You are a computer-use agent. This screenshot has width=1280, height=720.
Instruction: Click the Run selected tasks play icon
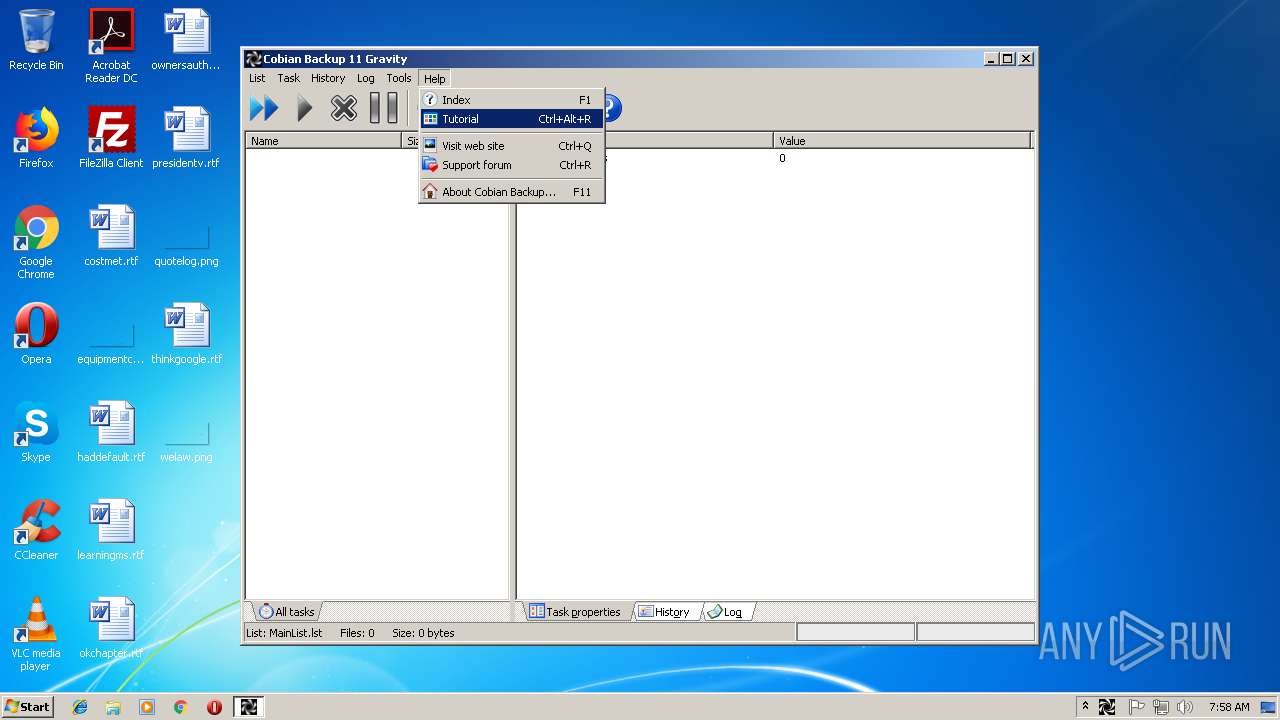click(x=305, y=107)
